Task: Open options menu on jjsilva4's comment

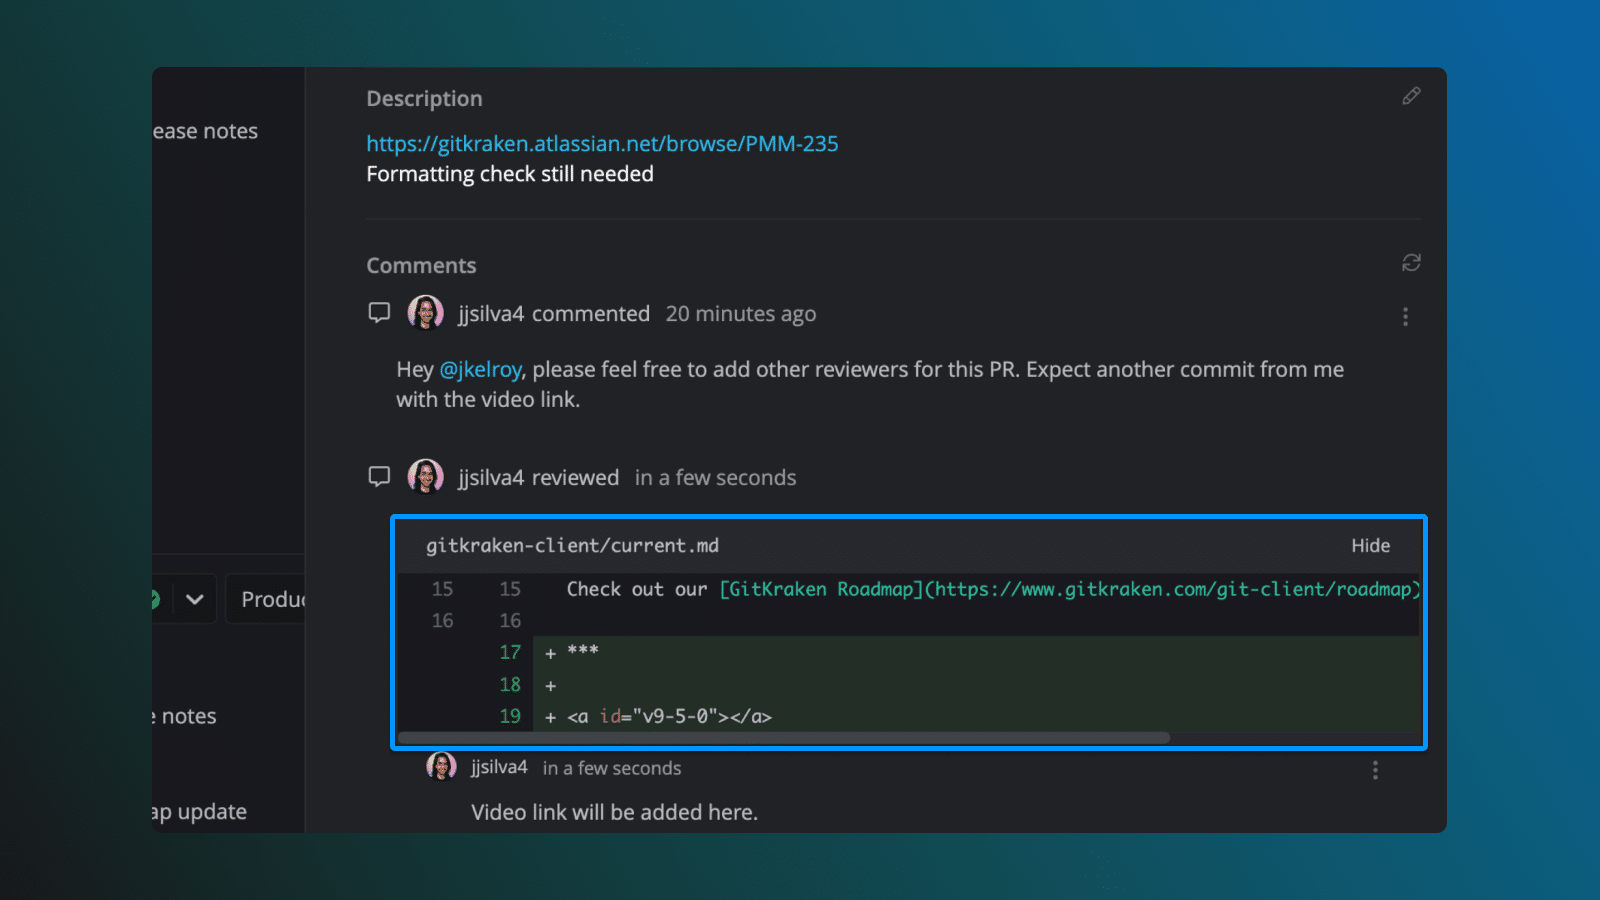Action: [x=1405, y=316]
